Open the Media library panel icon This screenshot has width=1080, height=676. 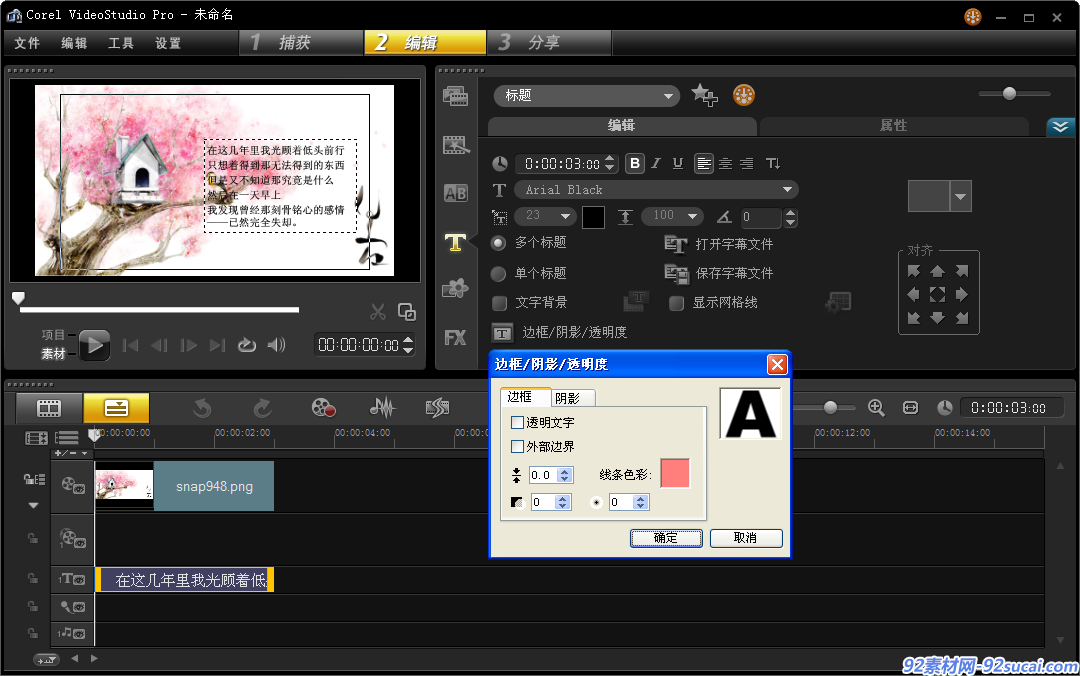pos(455,96)
